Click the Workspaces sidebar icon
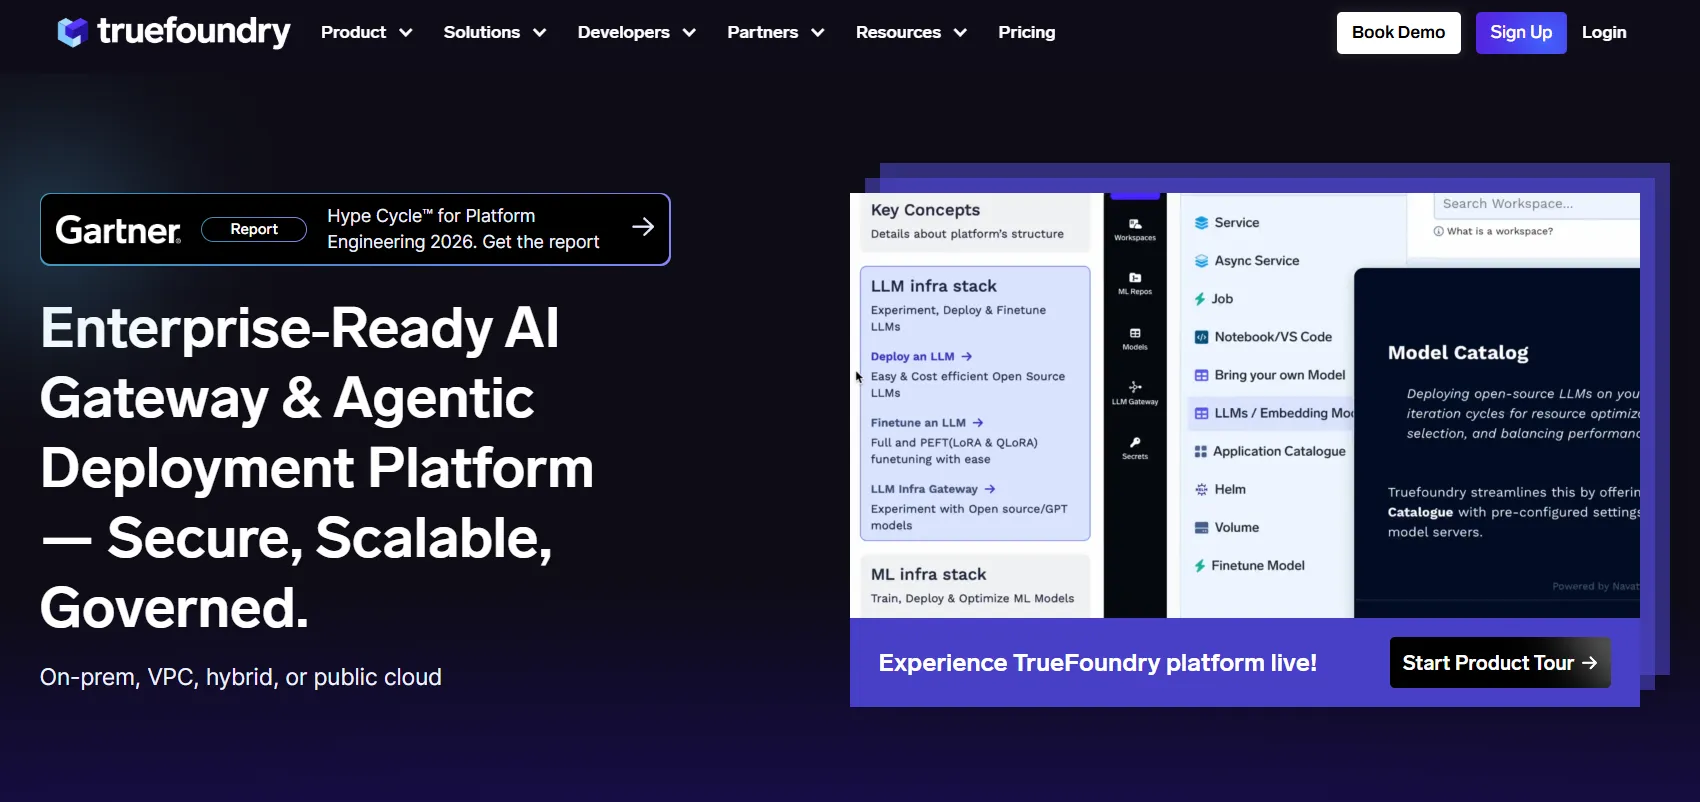Viewport: 1700px width, 802px height. [1135, 224]
